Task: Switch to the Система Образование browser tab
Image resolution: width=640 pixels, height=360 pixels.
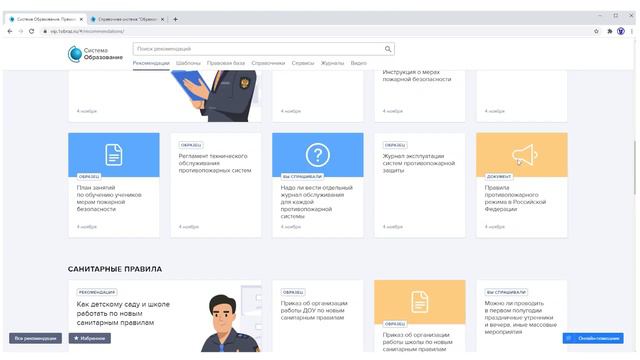Action: [46, 19]
